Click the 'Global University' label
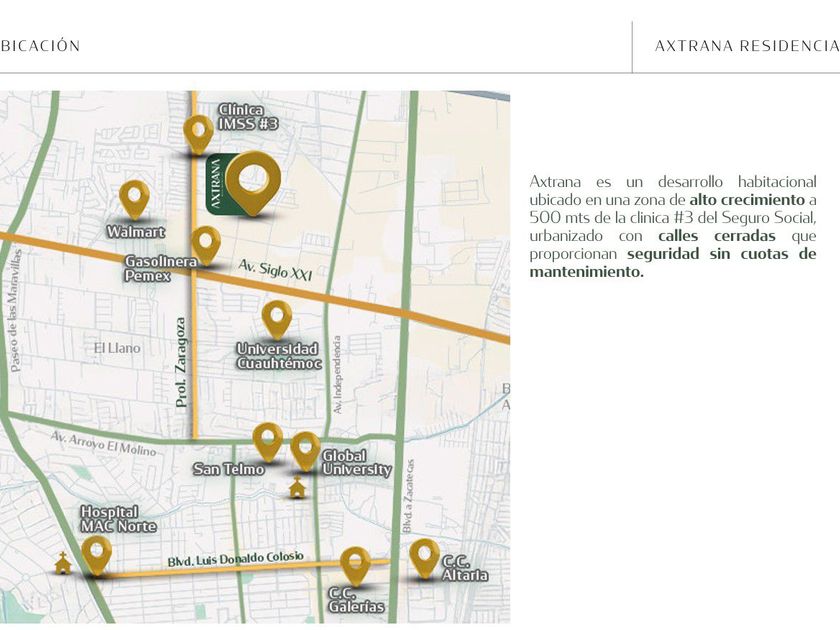Image resolution: width=840 pixels, height=630 pixels. click(x=357, y=463)
